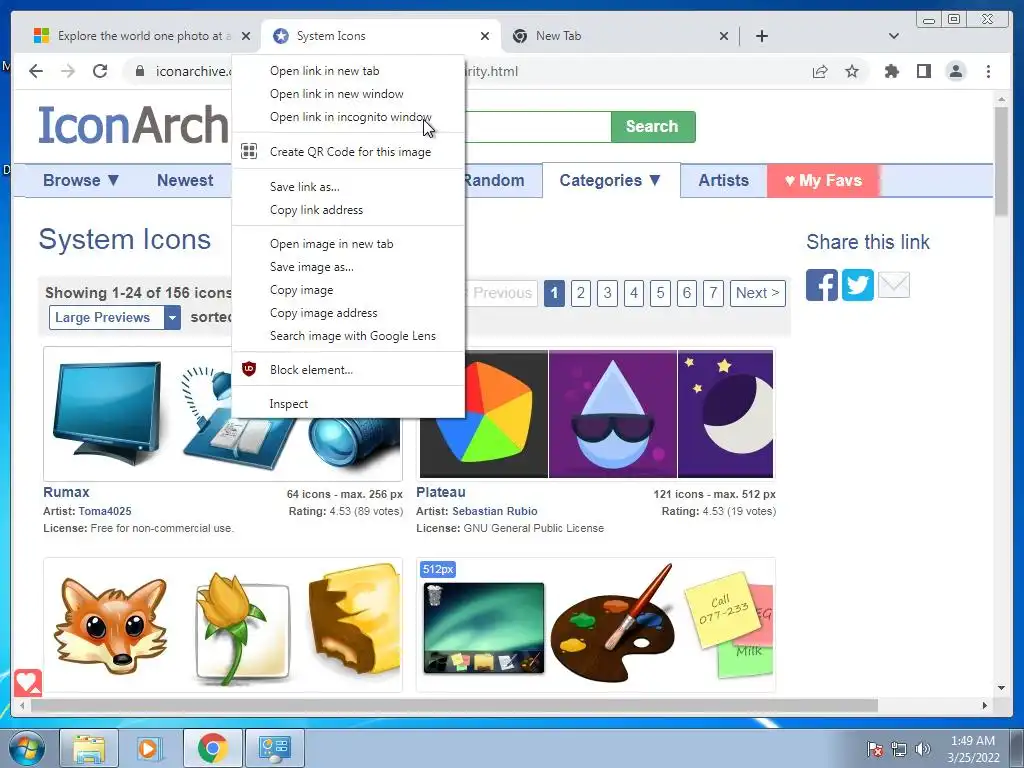The width and height of the screenshot is (1024, 768).
Task: Toggle the Chrome side panel icon
Action: pos(923,71)
